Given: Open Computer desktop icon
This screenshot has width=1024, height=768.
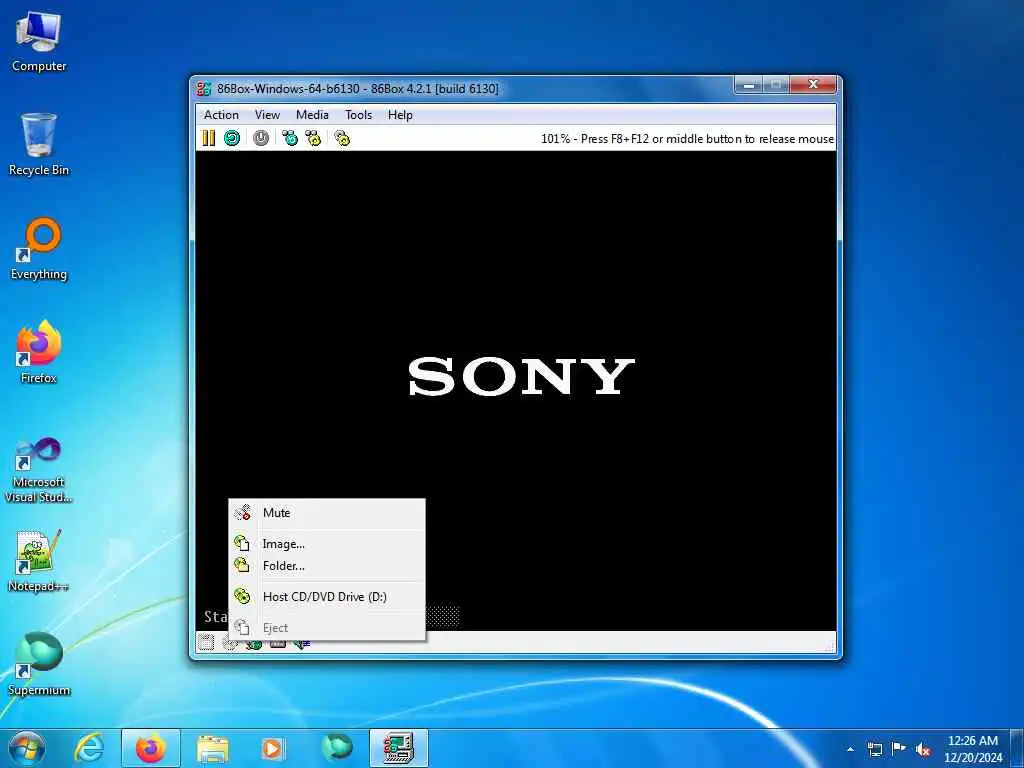Looking at the screenshot, I should 39,41.
